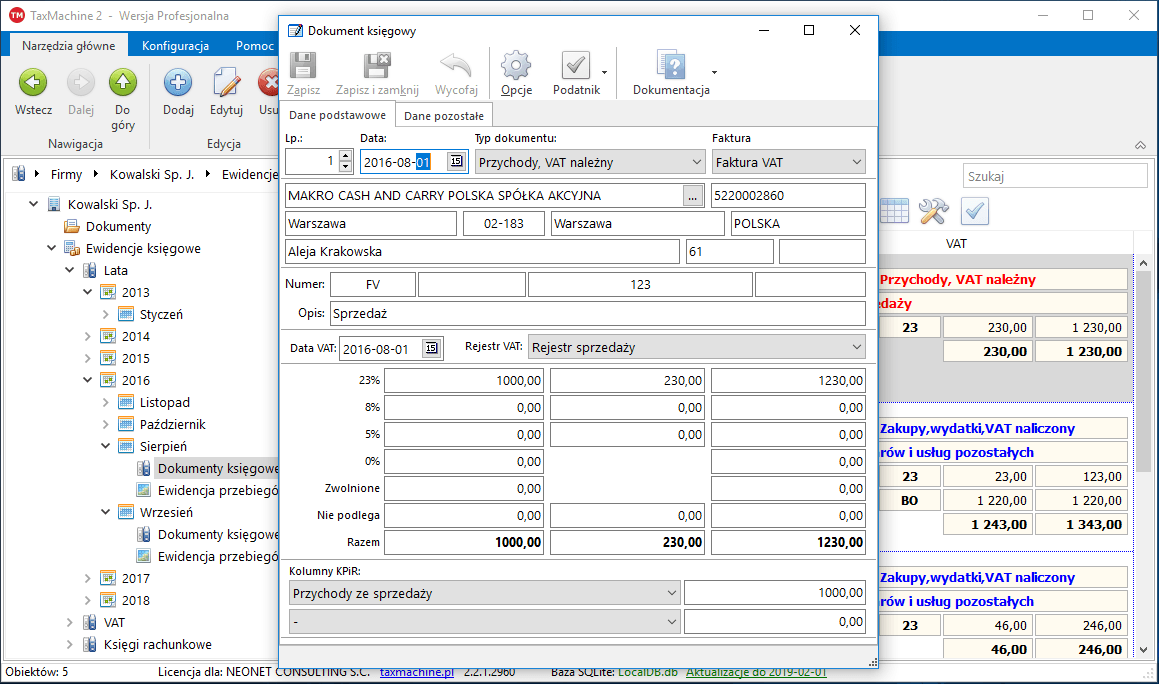The height and width of the screenshot is (684, 1159).
Task: Collapse the Sierpień tree node
Action: click(106, 447)
